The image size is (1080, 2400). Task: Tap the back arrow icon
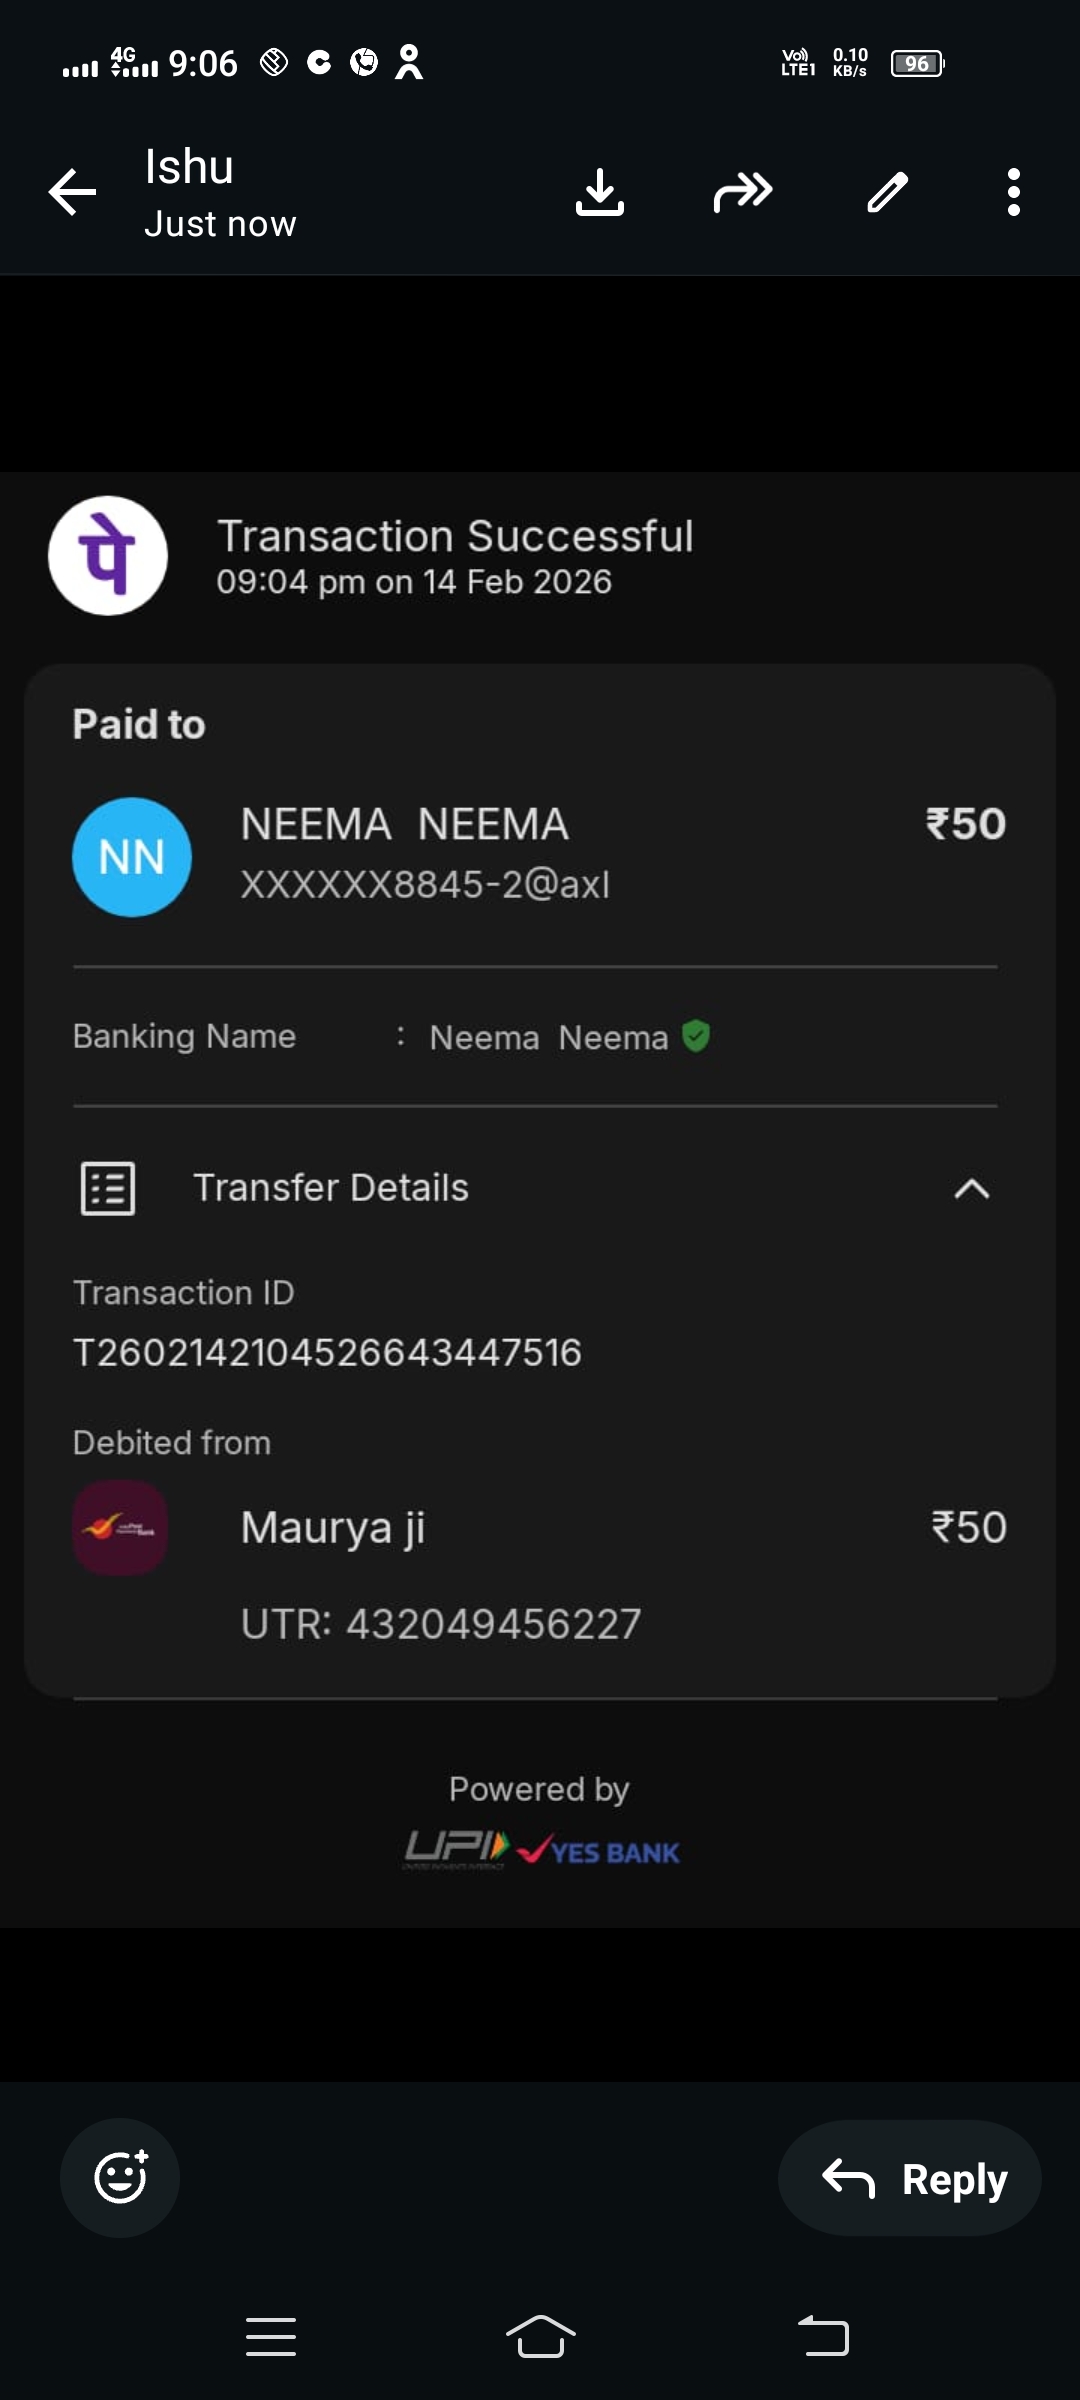(x=73, y=192)
